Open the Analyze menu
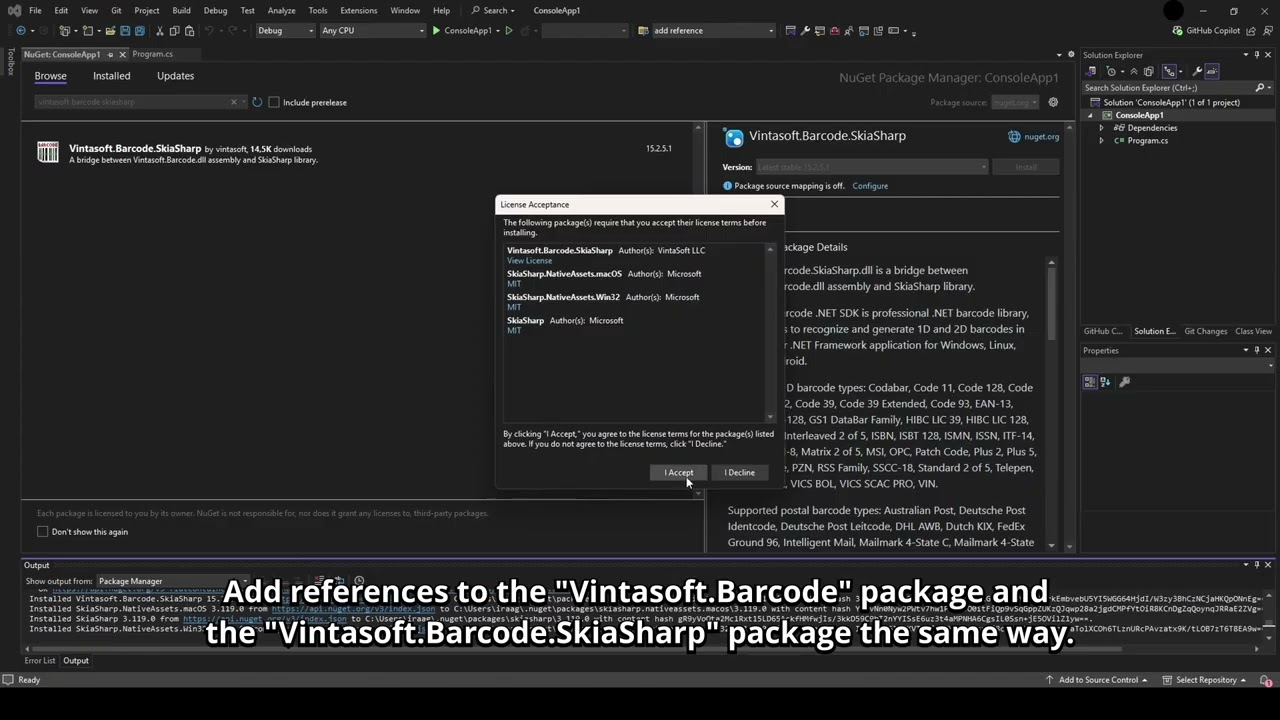Image resolution: width=1280 pixels, height=720 pixels. tap(281, 10)
